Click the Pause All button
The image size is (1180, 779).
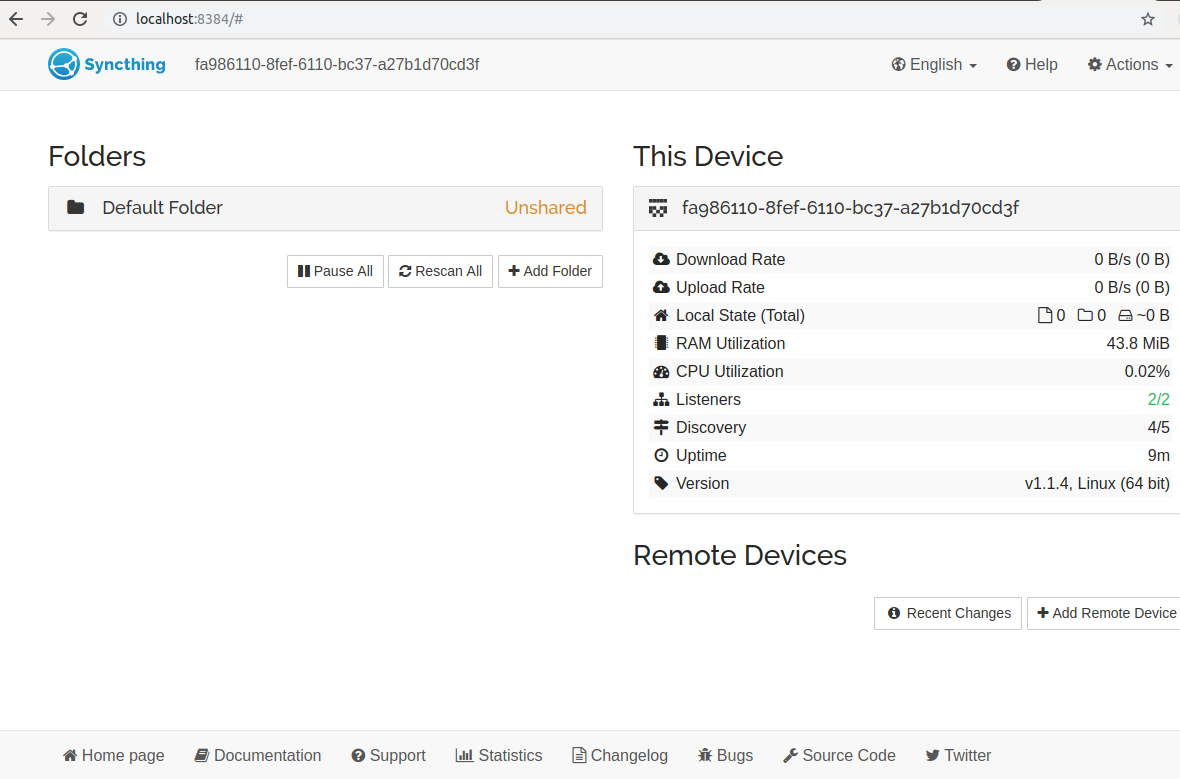(x=335, y=271)
